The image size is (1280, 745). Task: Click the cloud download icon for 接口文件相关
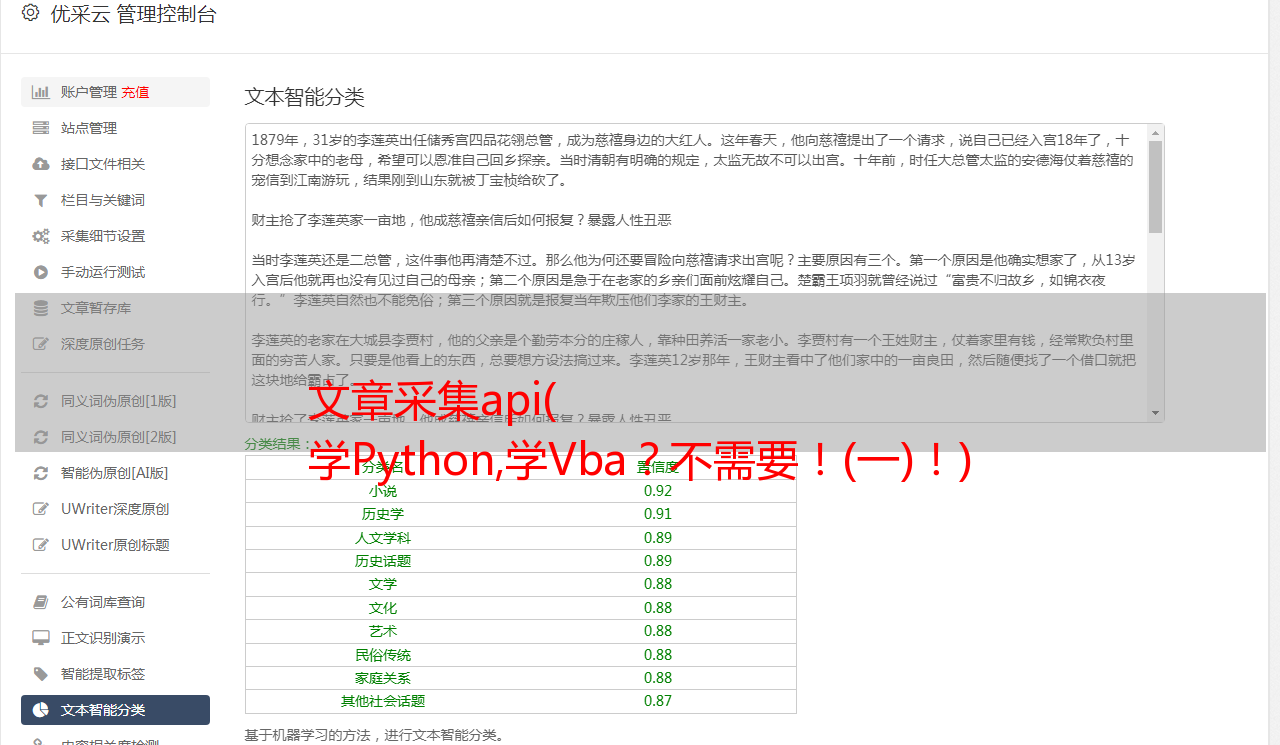point(40,164)
